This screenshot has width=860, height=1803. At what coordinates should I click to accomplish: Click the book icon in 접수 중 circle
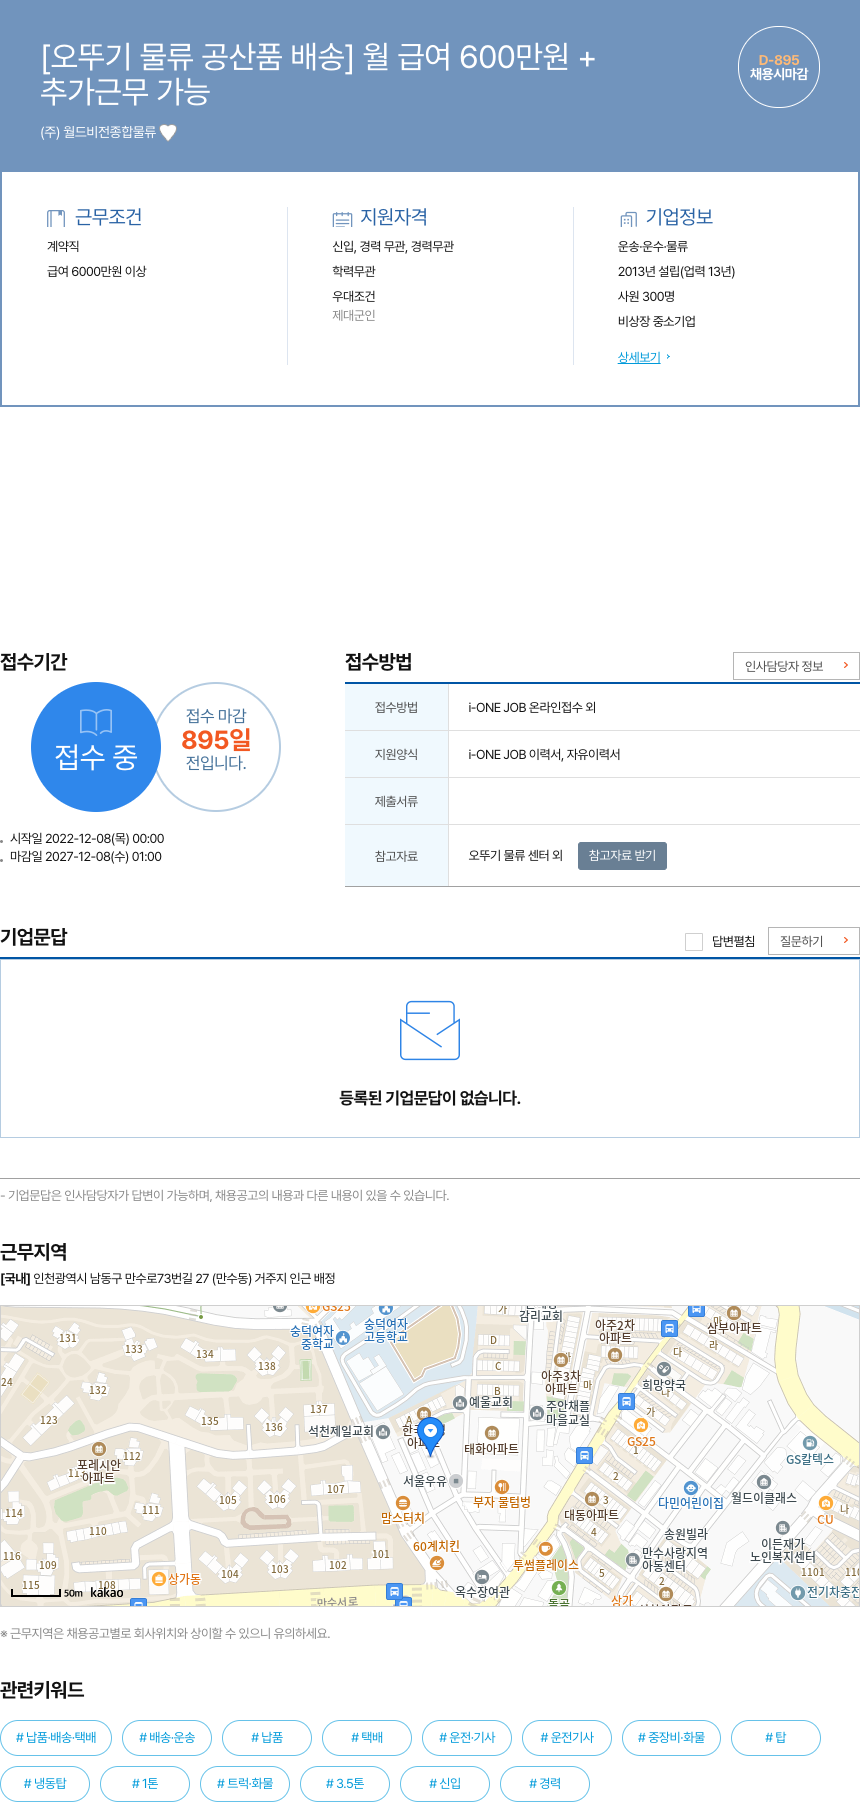pos(96,722)
